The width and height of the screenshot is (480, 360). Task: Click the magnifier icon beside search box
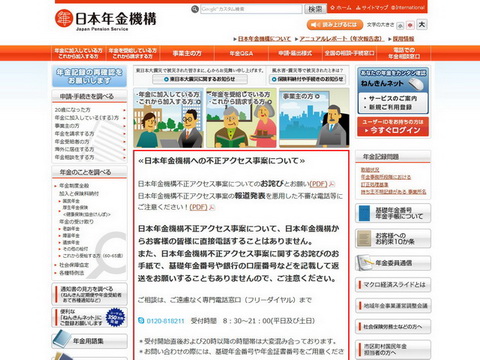pos(195,9)
